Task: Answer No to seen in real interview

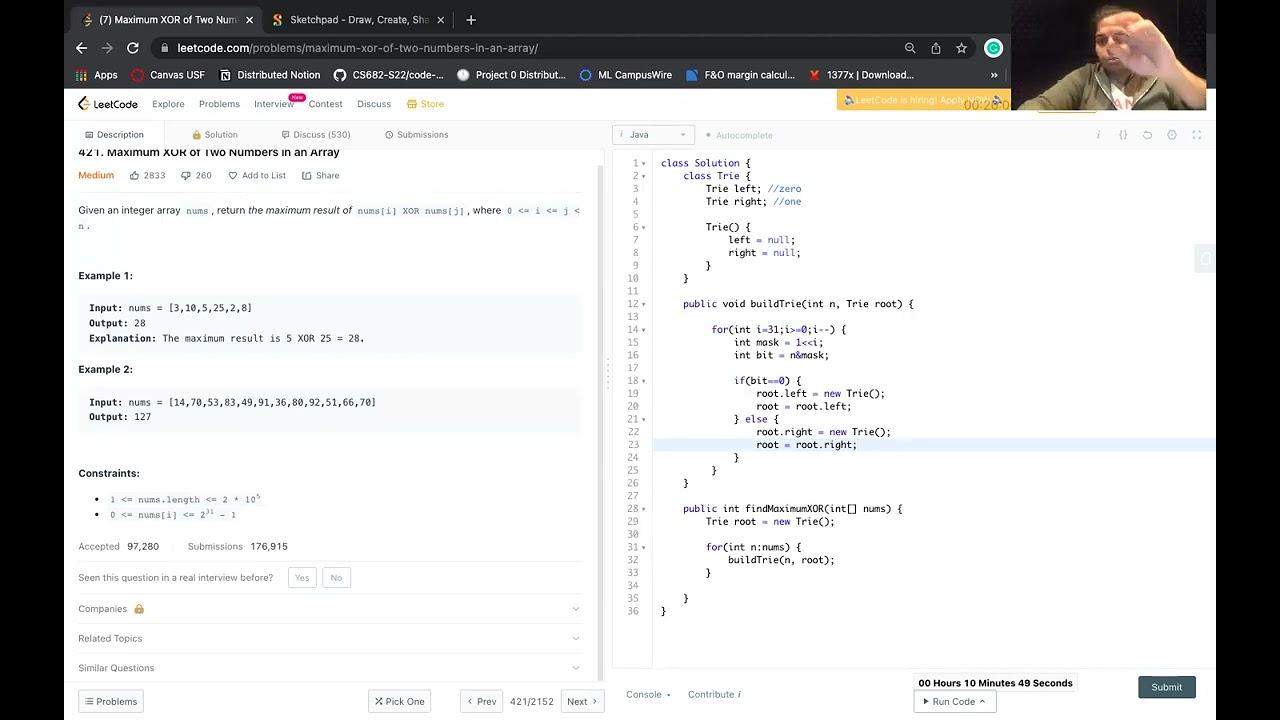Action: 336,577
